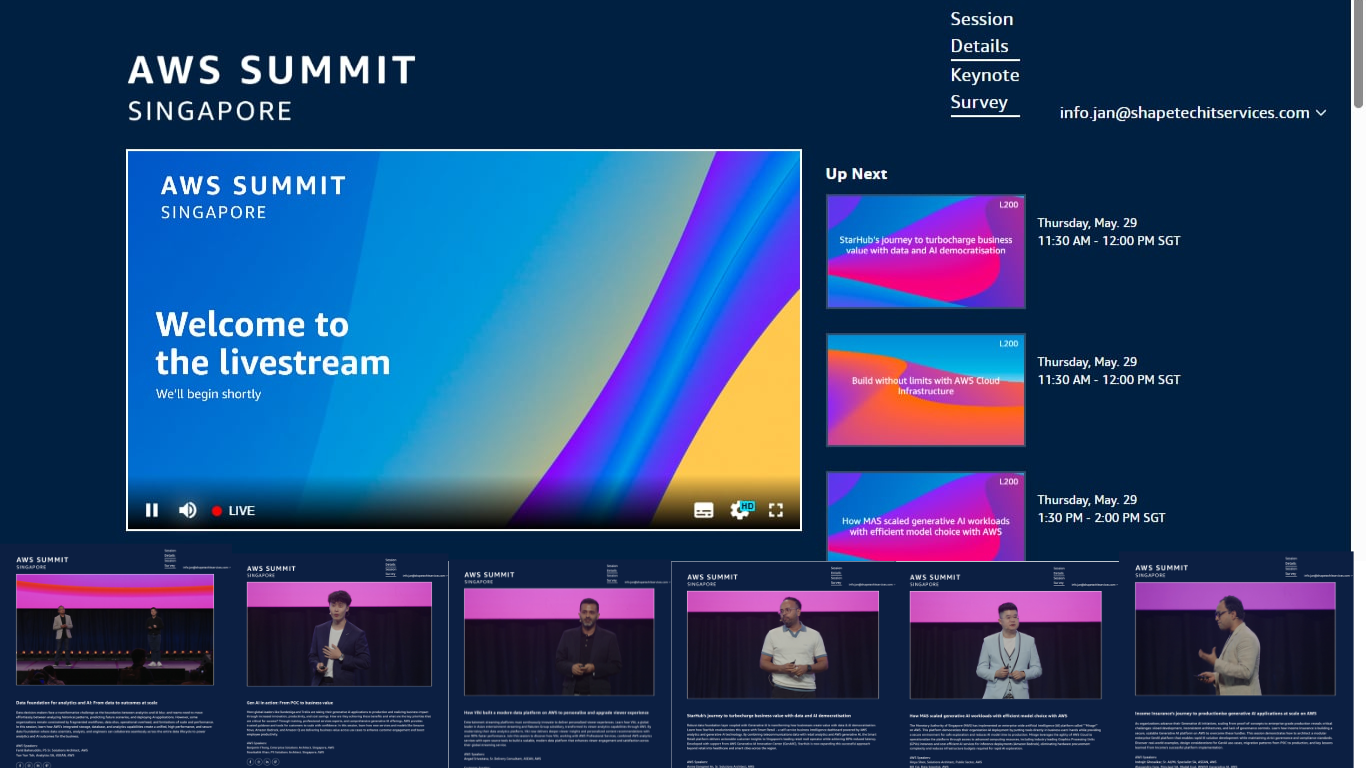Open the Data foundation for analytics session title

(87, 703)
